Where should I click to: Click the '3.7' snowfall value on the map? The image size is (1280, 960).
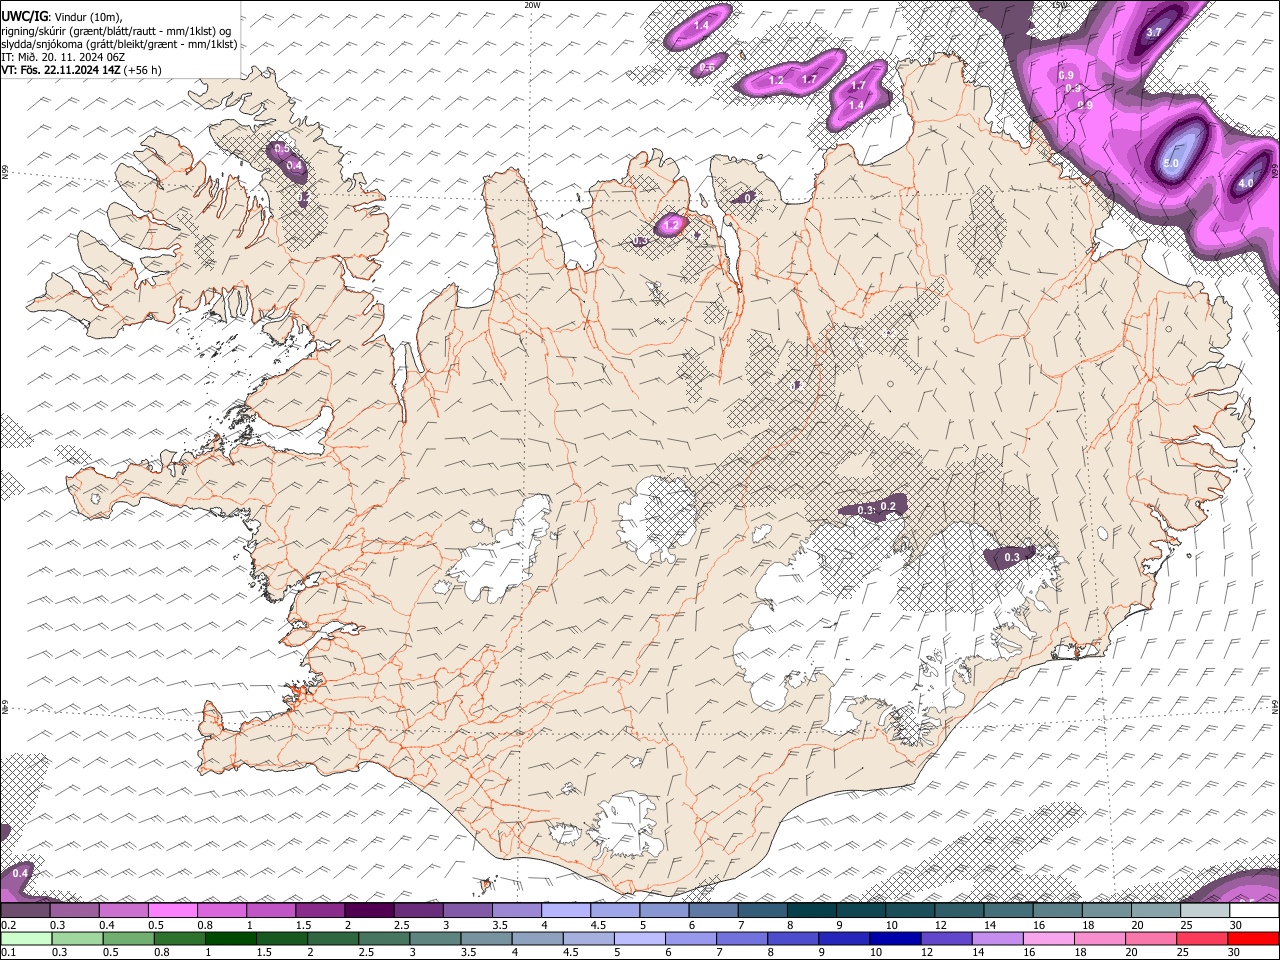[1153, 32]
